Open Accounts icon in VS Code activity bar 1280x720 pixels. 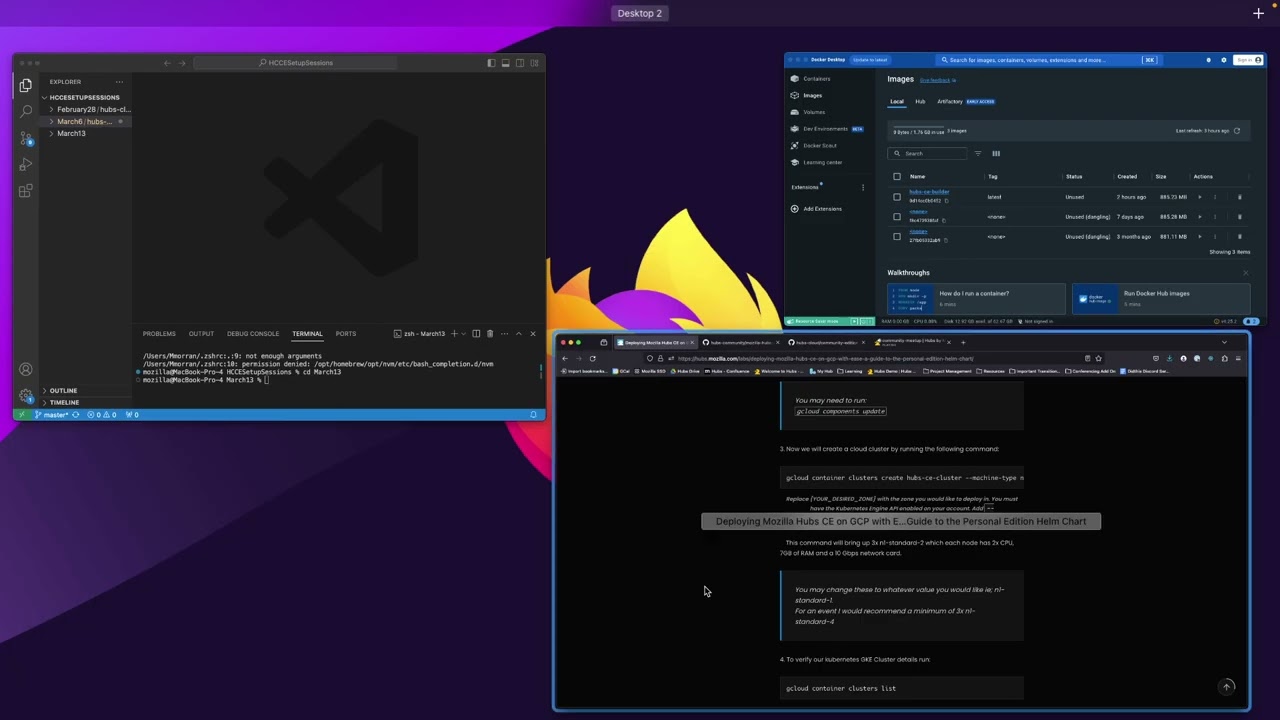point(26,370)
